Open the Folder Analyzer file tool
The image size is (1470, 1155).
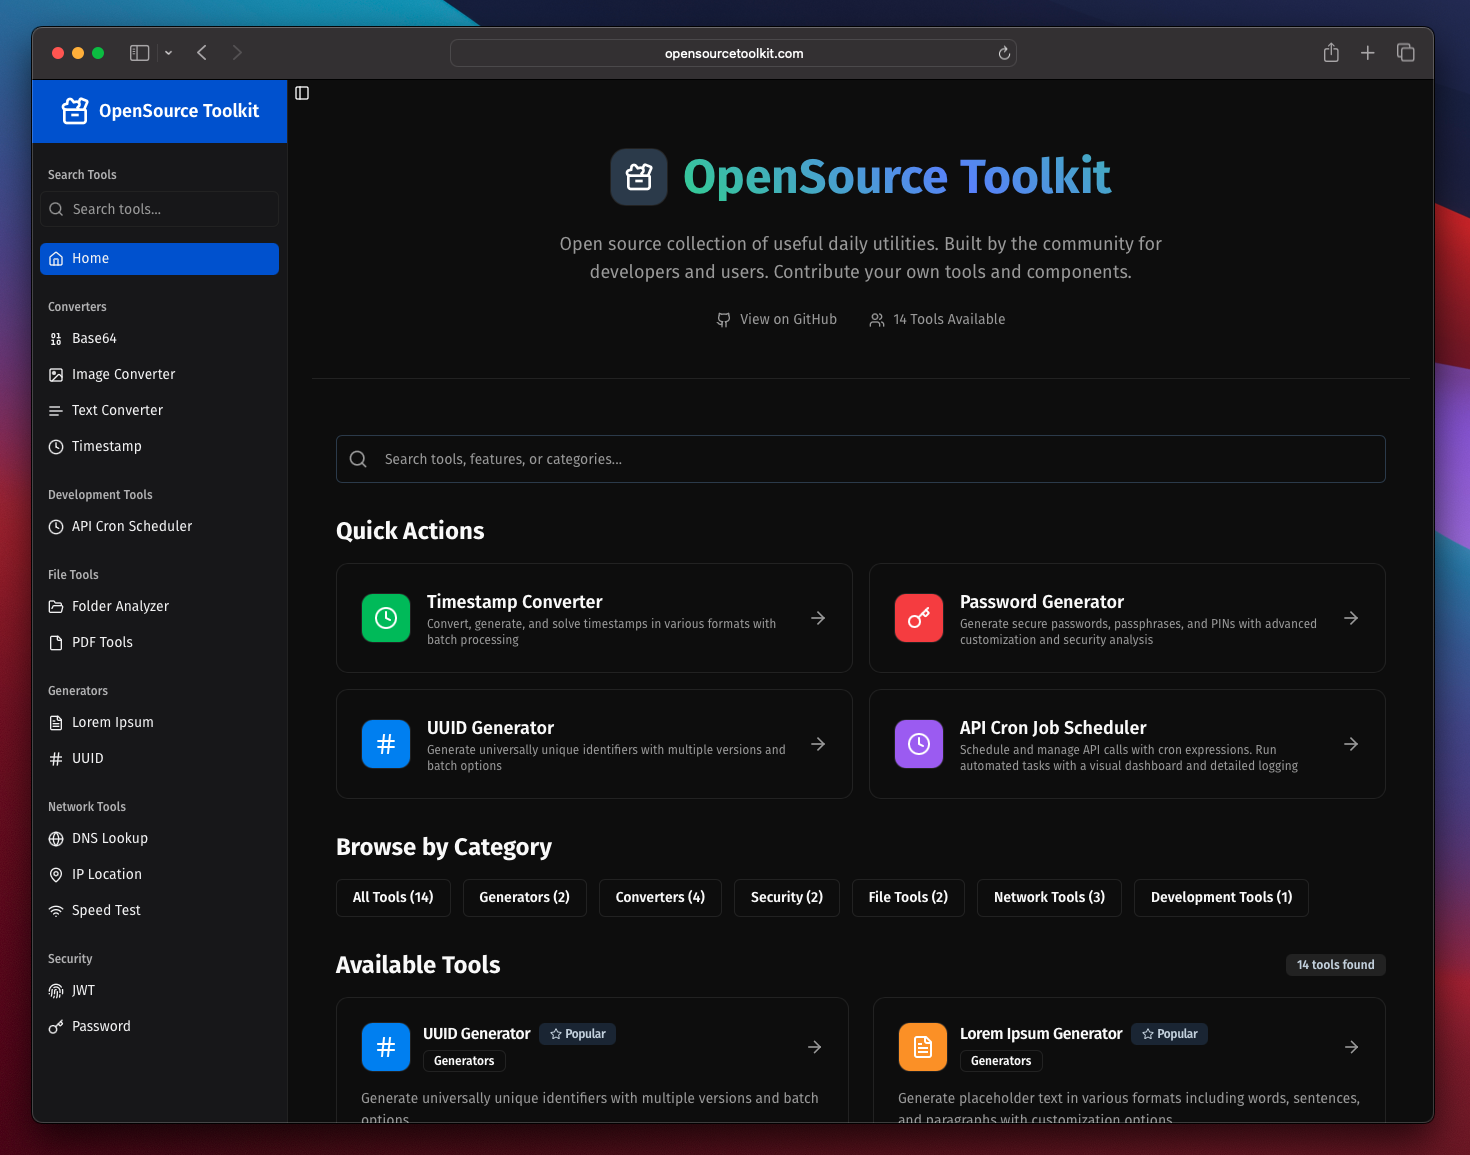pyautogui.click(x=120, y=606)
